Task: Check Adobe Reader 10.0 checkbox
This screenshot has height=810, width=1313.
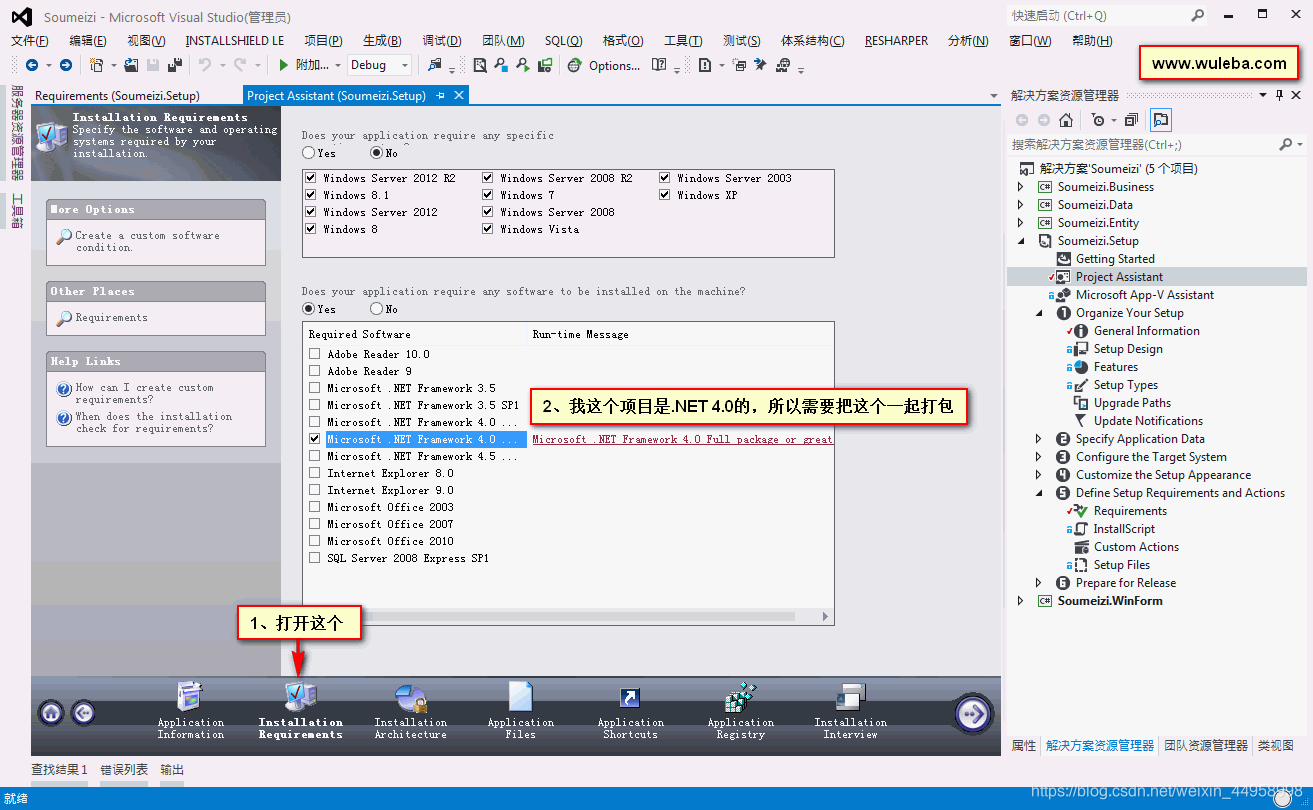Action: (x=315, y=354)
